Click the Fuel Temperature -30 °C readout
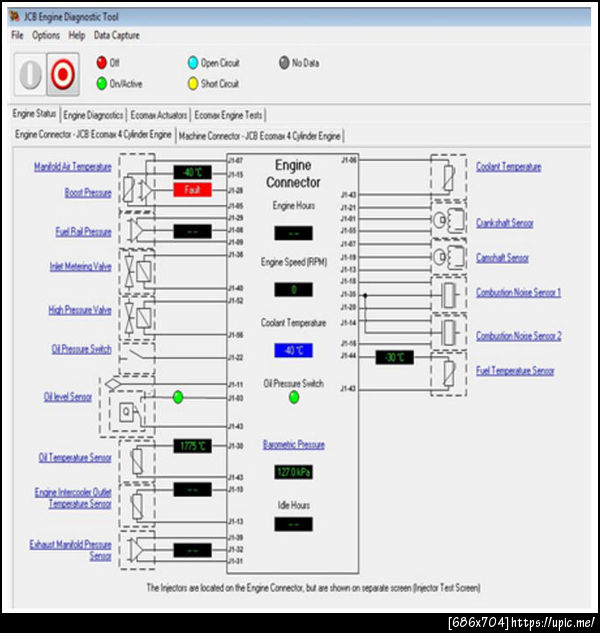Viewport: 600px width, 633px height. click(394, 358)
